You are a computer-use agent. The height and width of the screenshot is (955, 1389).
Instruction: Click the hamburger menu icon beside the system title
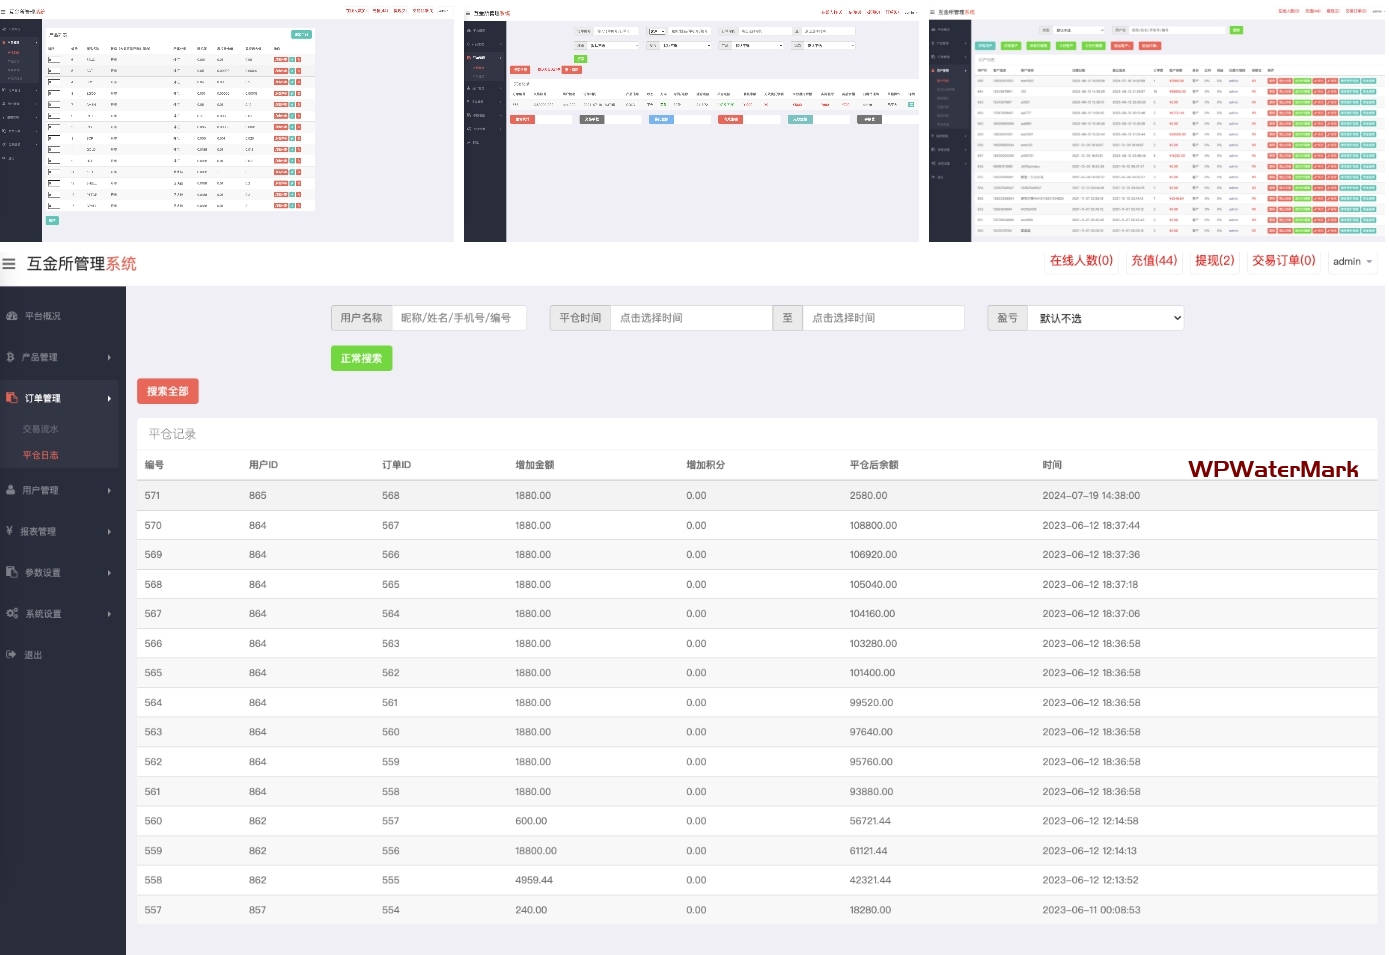point(9,264)
